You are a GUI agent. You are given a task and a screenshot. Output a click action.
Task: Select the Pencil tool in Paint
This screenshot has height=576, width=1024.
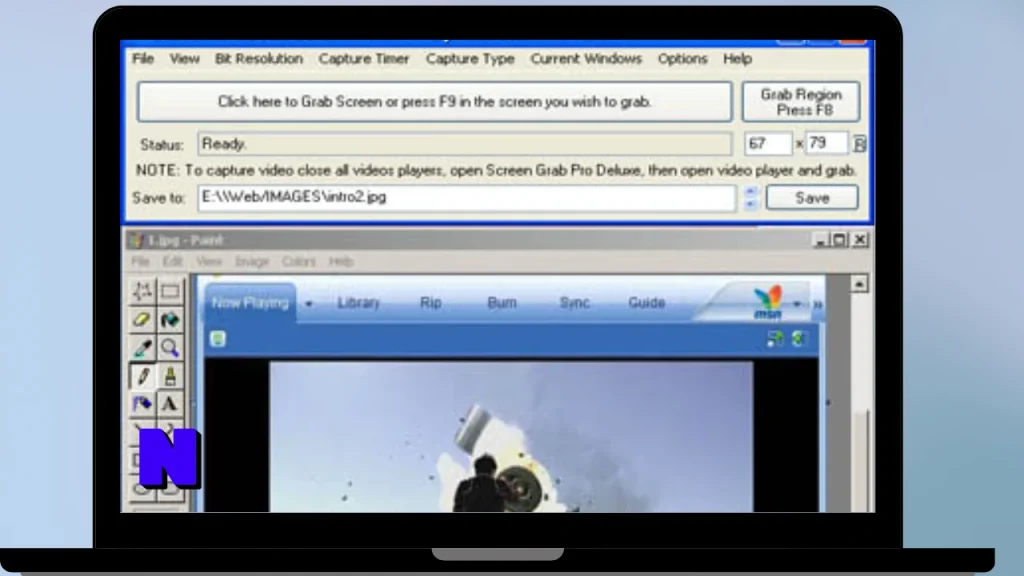coord(142,376)
